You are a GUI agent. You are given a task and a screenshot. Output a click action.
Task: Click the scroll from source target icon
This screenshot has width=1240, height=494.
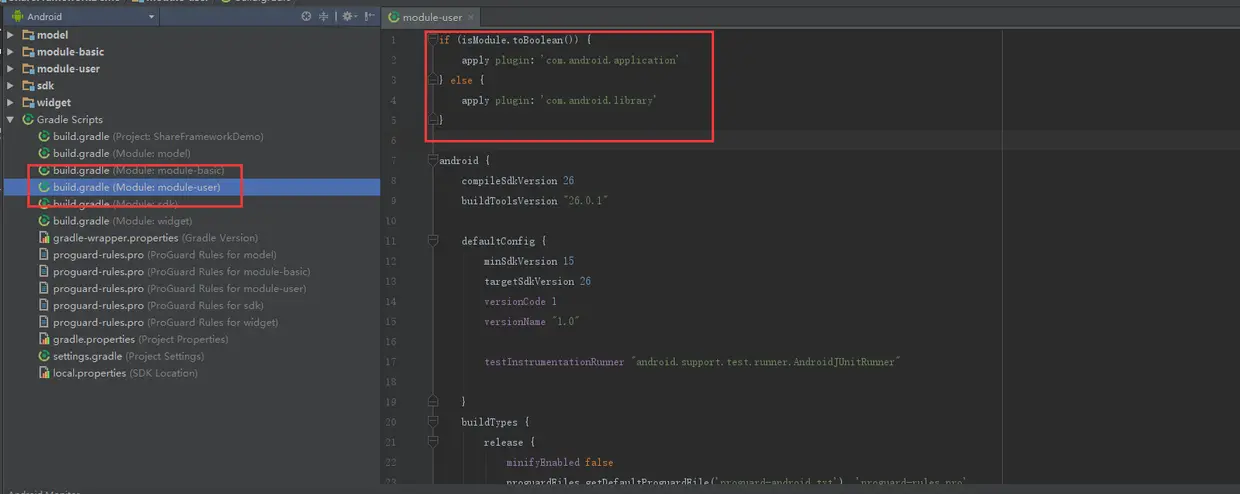(306, 17)
